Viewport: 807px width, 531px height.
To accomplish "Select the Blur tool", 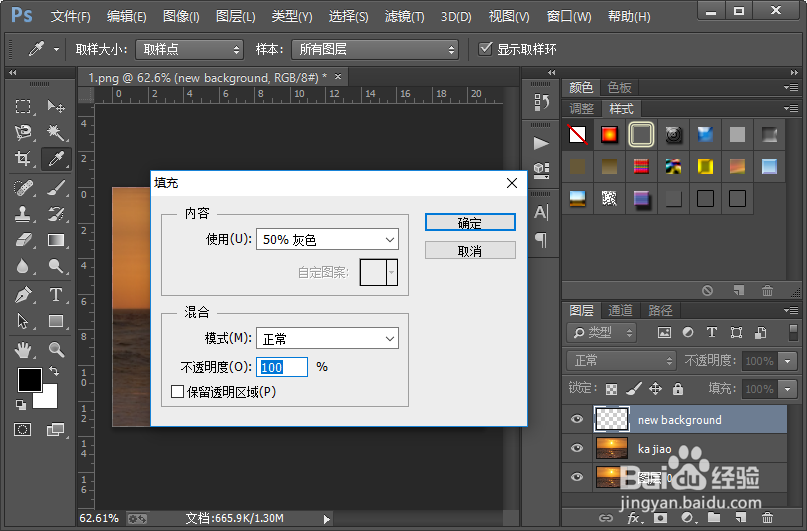I will point(23,266).
